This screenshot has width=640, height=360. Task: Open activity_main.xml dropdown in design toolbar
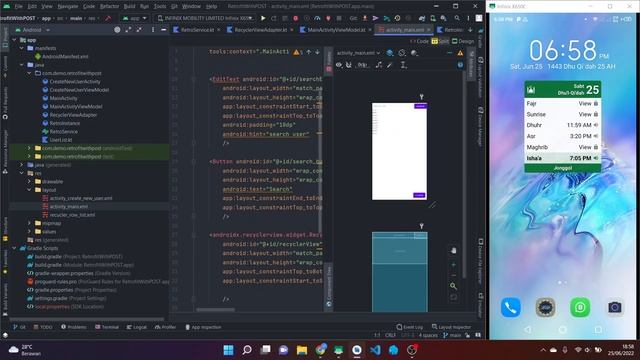[x=358, y=53]
